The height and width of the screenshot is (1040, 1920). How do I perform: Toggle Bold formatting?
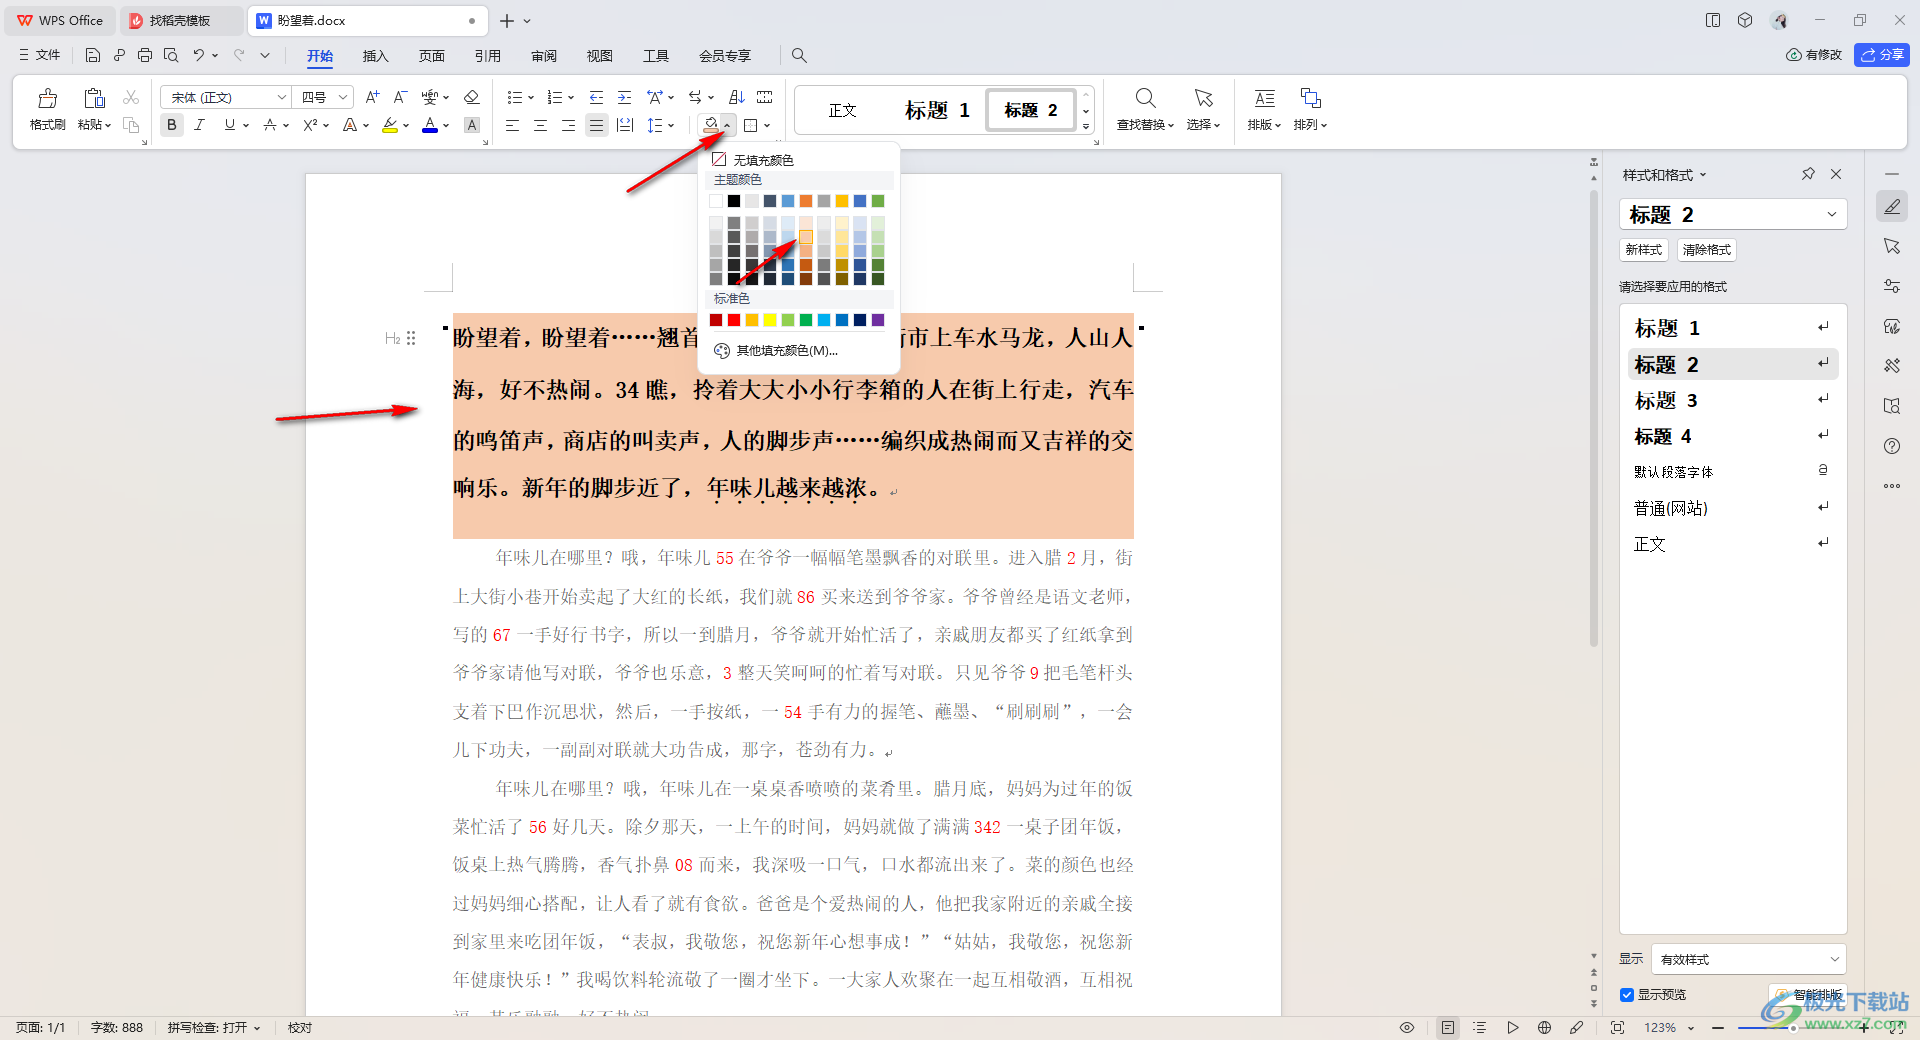click(x=172, y=125)
